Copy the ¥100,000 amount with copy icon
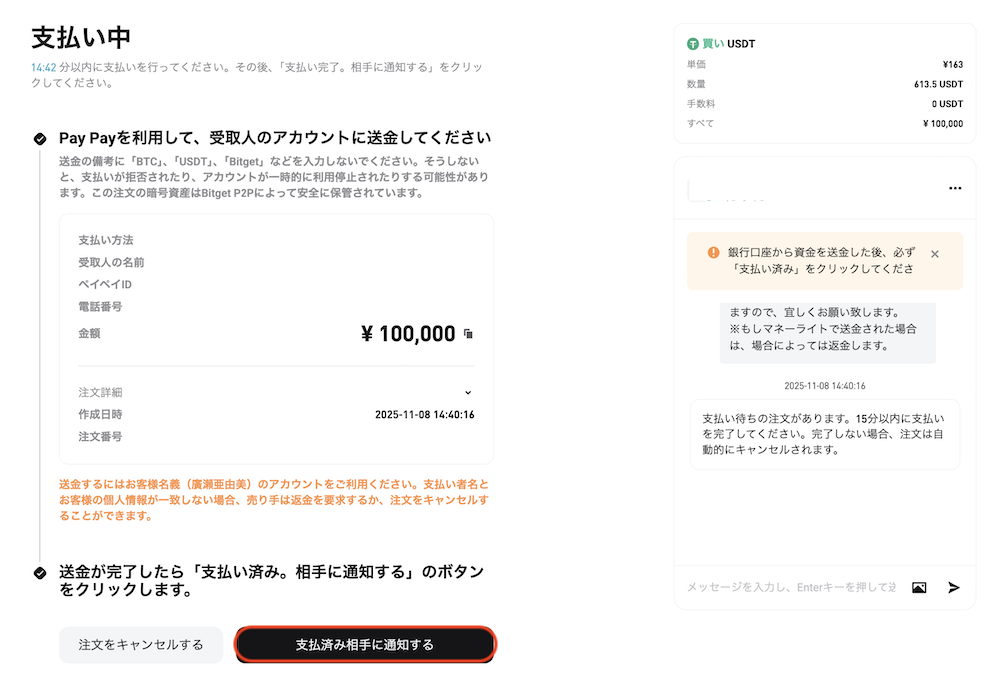The image size is (1000, 681). [x=468, y=334]
